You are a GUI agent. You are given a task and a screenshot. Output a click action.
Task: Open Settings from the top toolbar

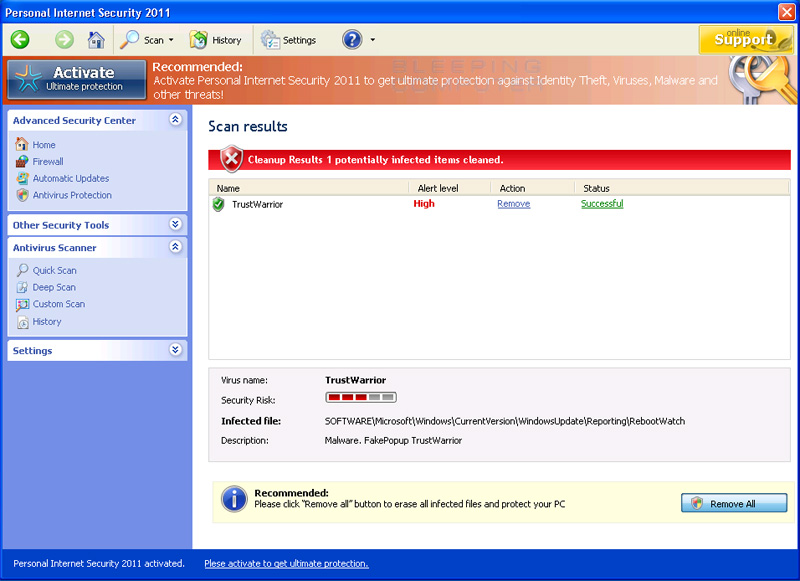coord(289,40)
